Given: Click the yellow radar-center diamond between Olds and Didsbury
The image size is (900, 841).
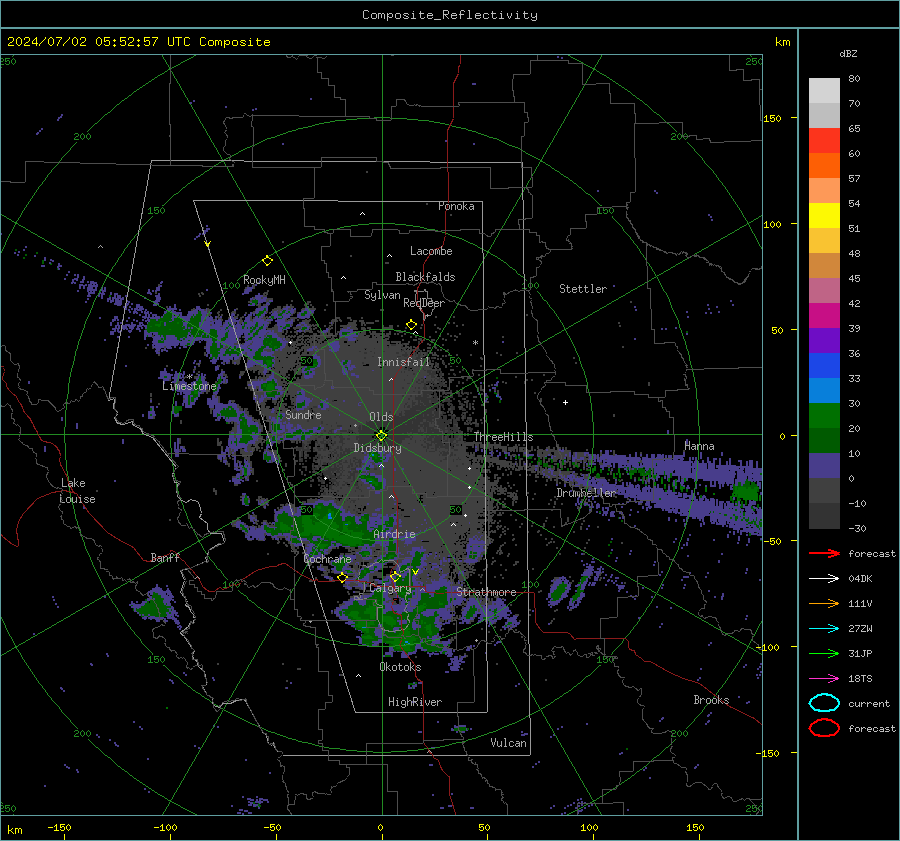Looking at the screenshot, I should click(381, 436).
